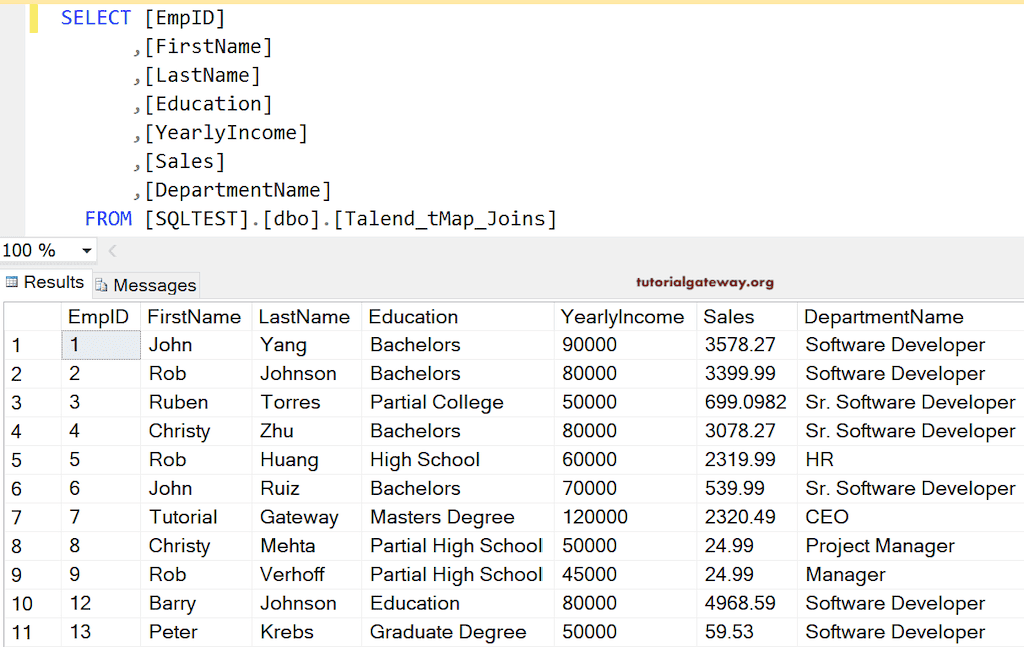Click the Sales cell showing 699.0982
Screen dimensions: 1024x647
pos(744,402)
